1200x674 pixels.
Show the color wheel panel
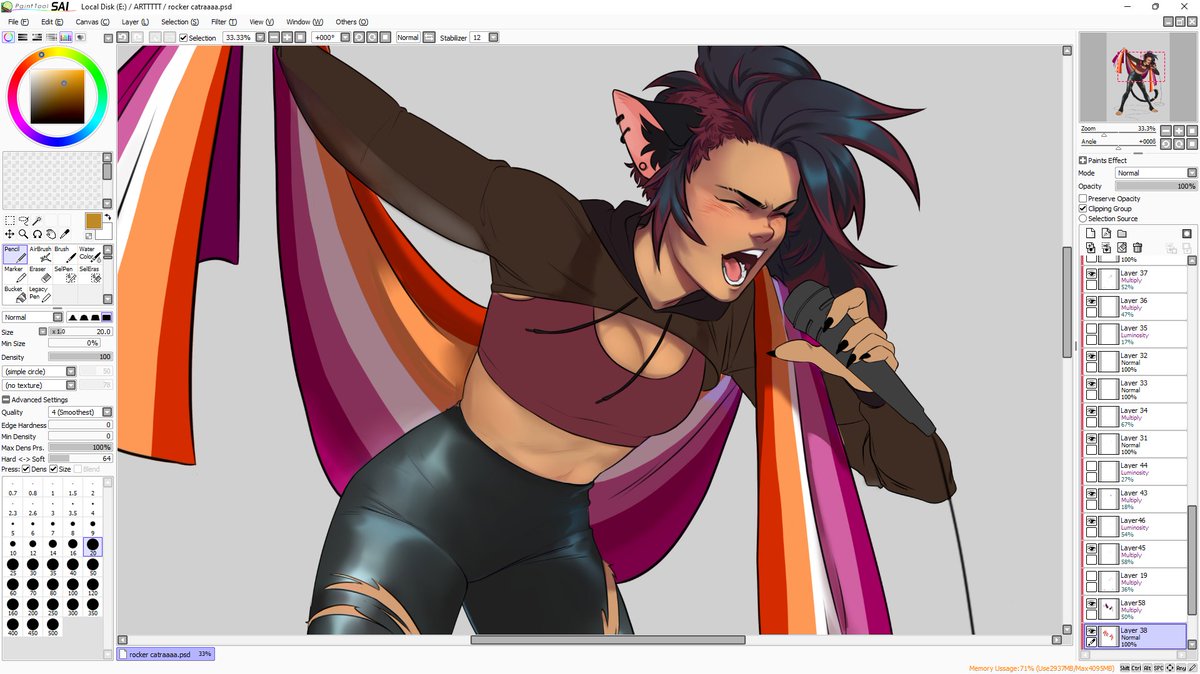(x=8, y=37)
